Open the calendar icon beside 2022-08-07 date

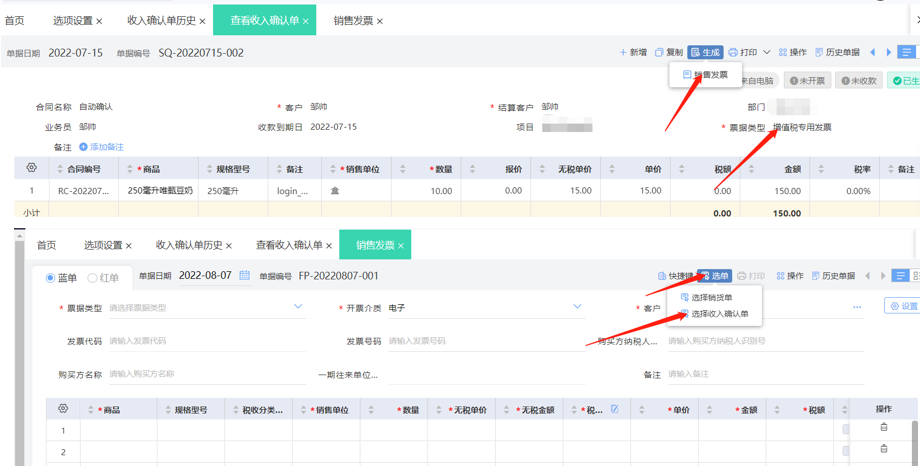[x=244, y=276]
